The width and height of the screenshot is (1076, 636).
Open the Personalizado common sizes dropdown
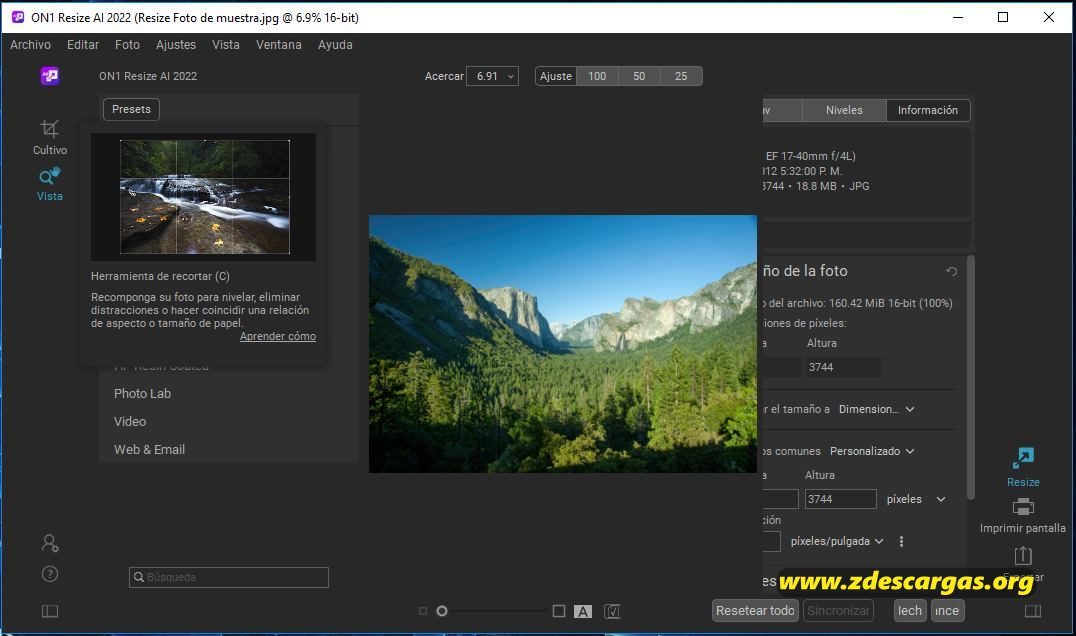[x=872, y=451]
